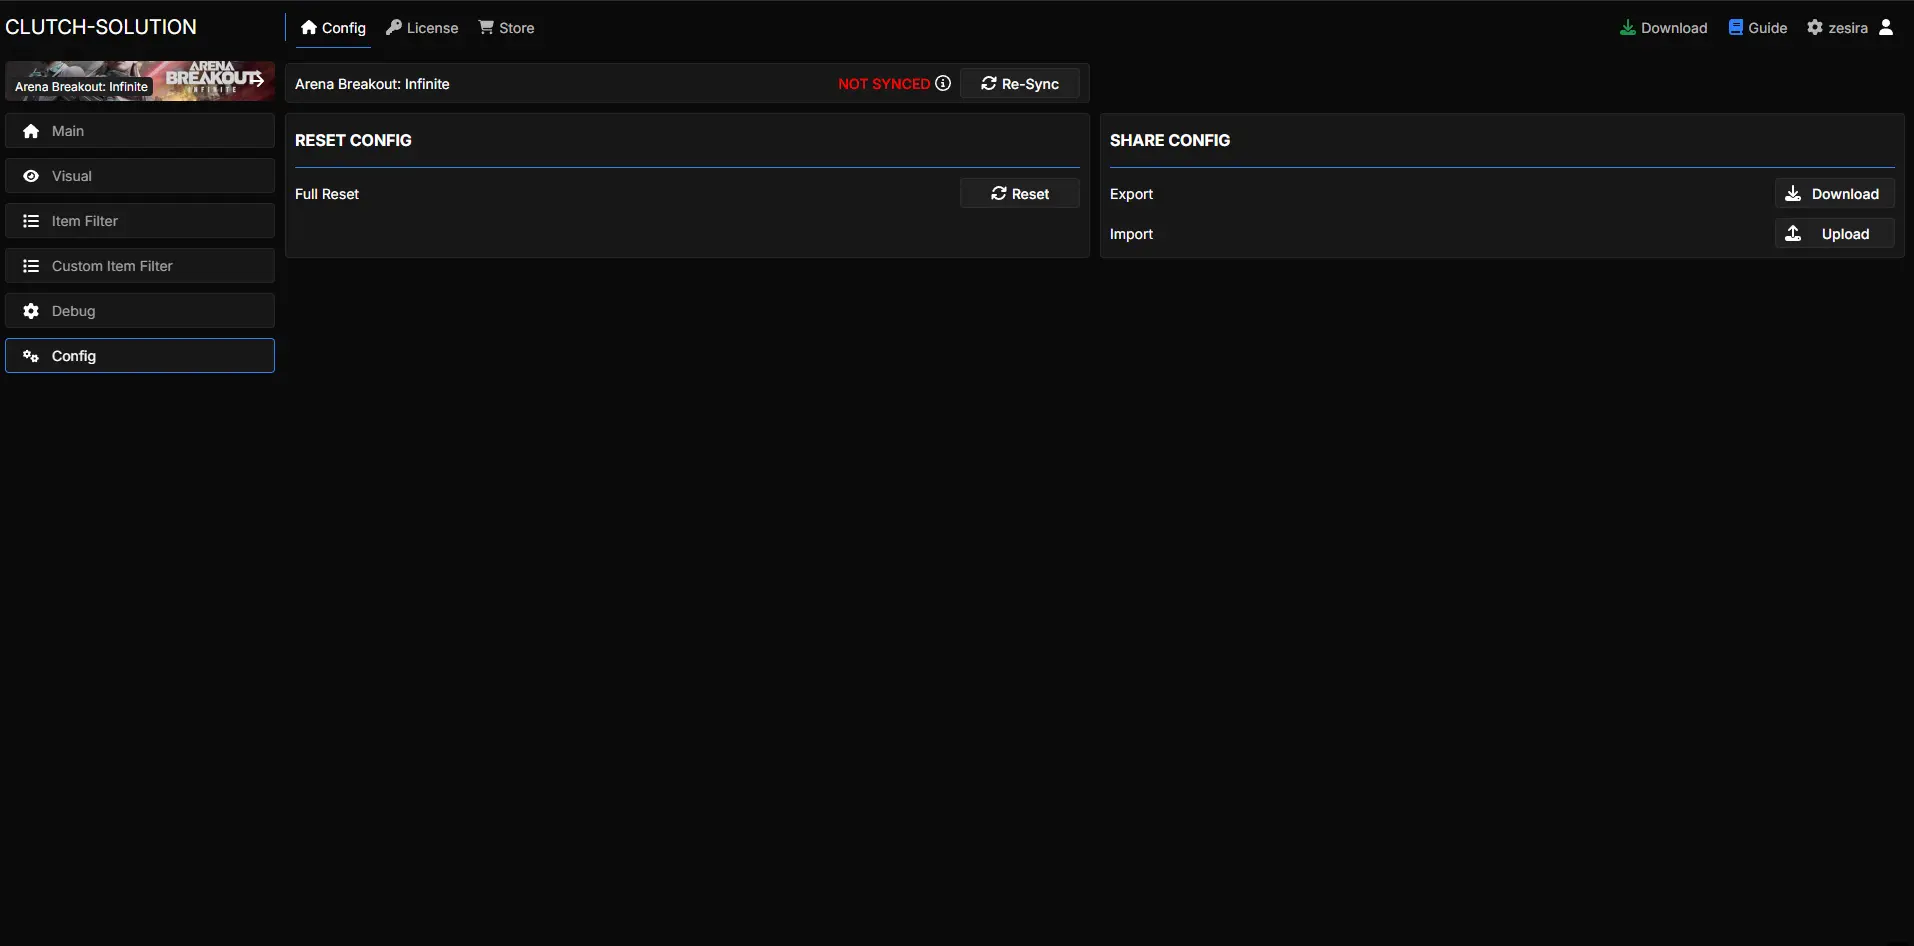Open Custom Item Filter section
1914x946 pixels.
coord(140,266)
